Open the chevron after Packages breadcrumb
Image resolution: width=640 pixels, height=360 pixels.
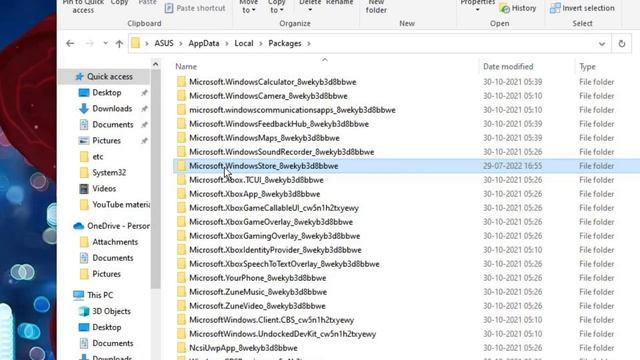tap(309, 43)
